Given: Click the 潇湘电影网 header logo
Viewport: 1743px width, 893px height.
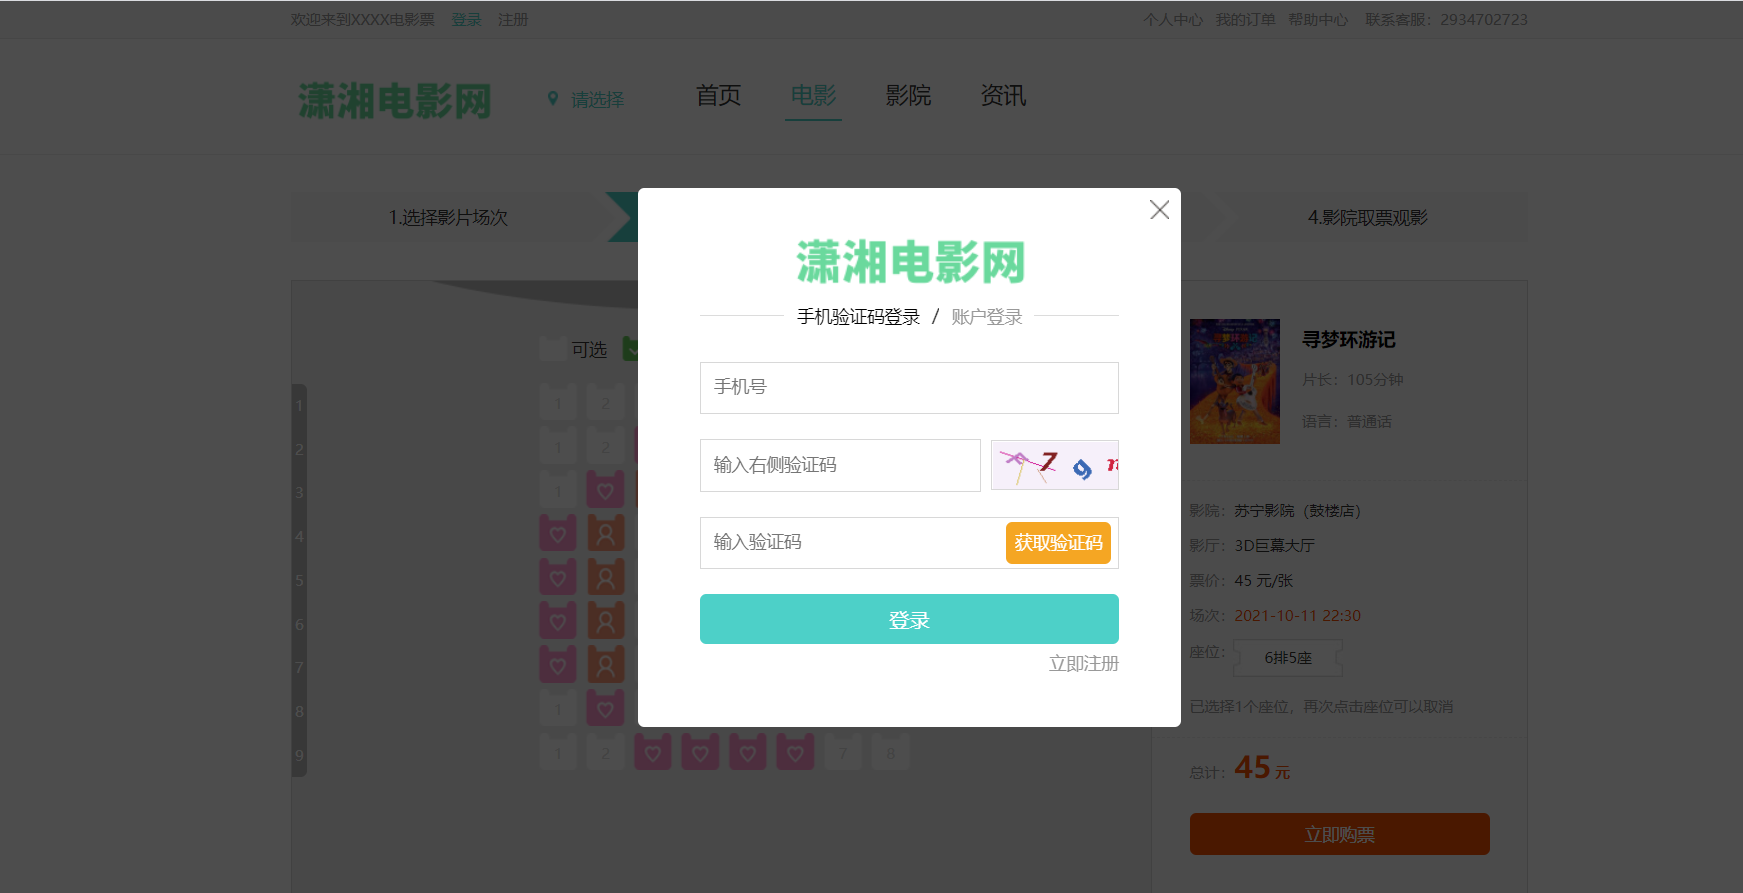Looking at the screenshot, I should click(395, 101).
